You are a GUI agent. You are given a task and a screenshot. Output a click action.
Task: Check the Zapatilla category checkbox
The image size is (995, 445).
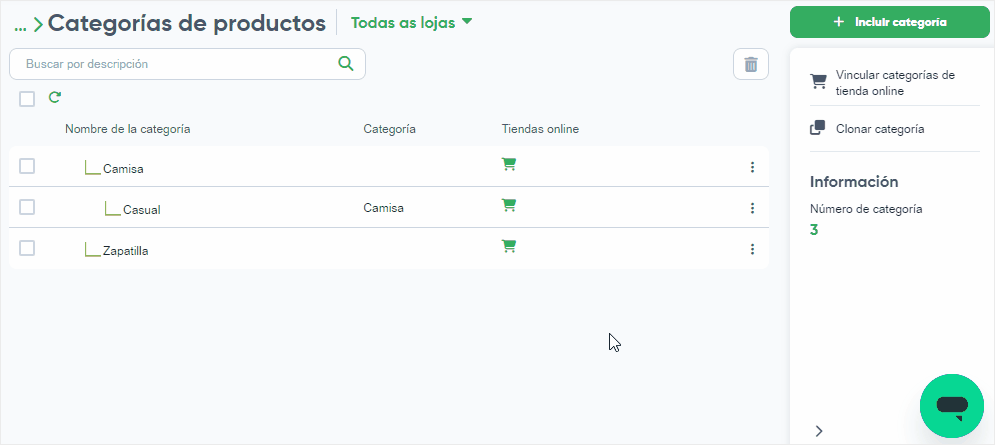pos(27,248)
